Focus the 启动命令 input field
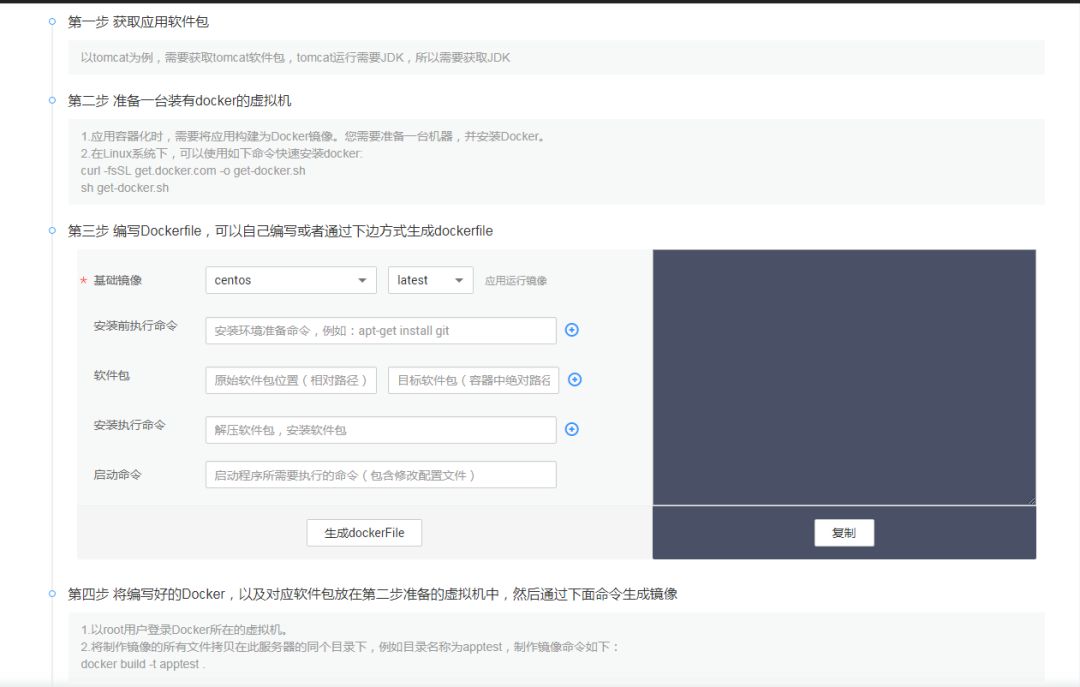 pos(381,475)
